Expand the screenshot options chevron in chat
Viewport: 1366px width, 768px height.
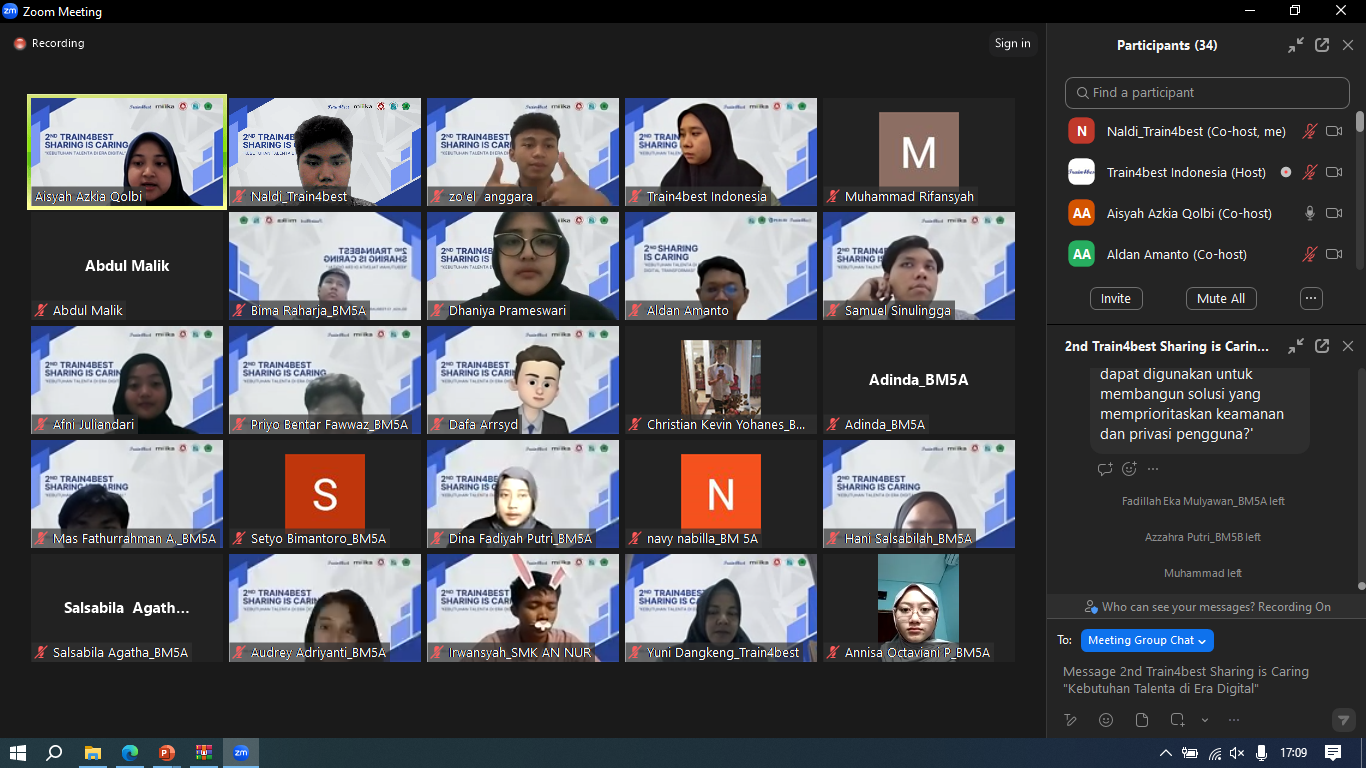pyautogui.click(x=1206, y=719)
